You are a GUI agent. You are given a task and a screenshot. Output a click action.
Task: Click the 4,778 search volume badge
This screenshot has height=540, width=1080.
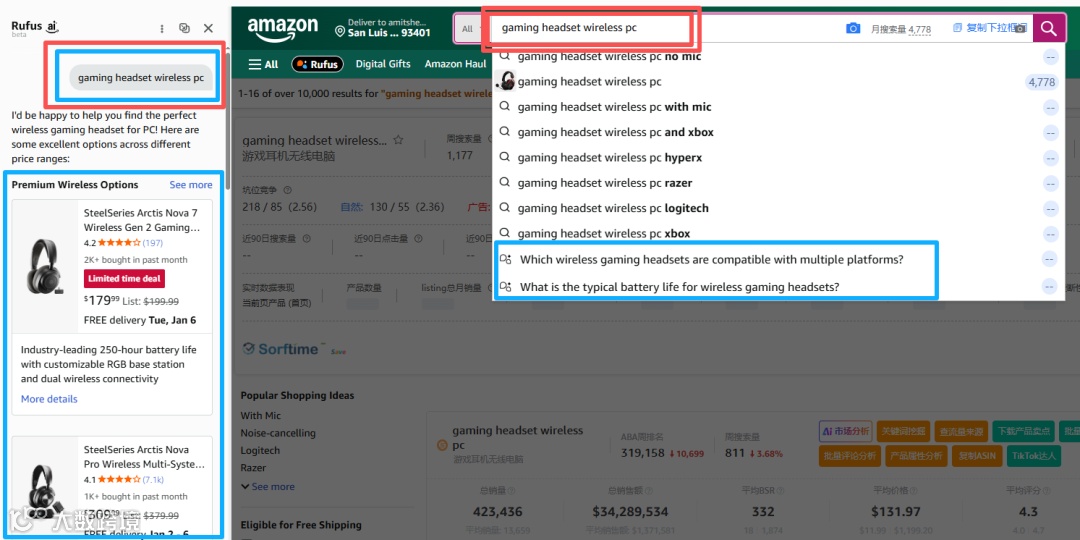pyautogui.click(x=1041, y=82)
